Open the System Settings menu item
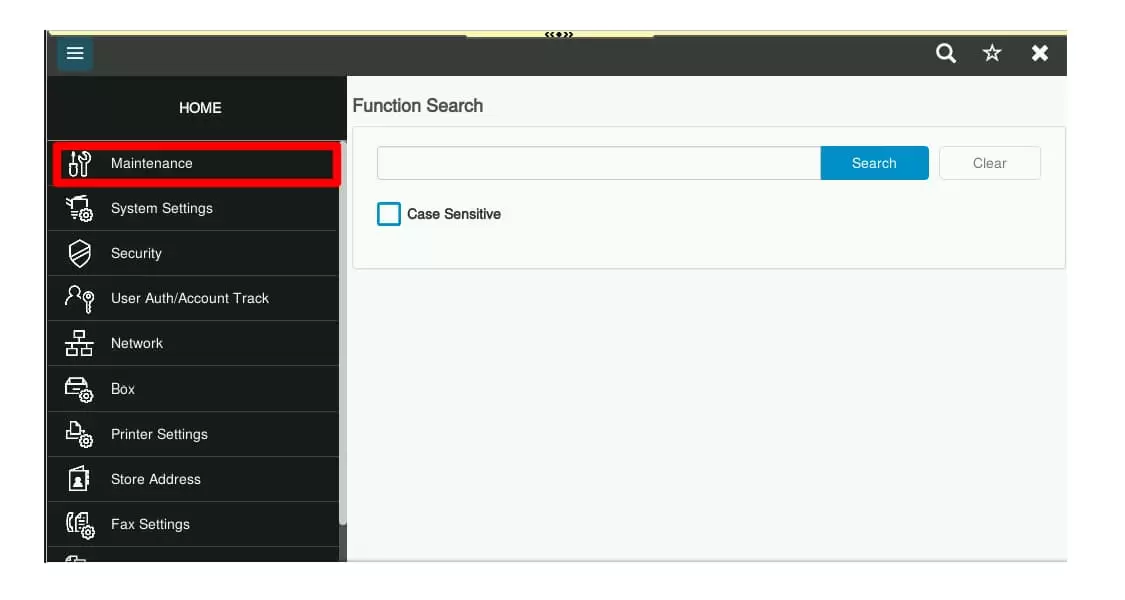The width and height of the screenshot is (1125, 600). point(193,209)
